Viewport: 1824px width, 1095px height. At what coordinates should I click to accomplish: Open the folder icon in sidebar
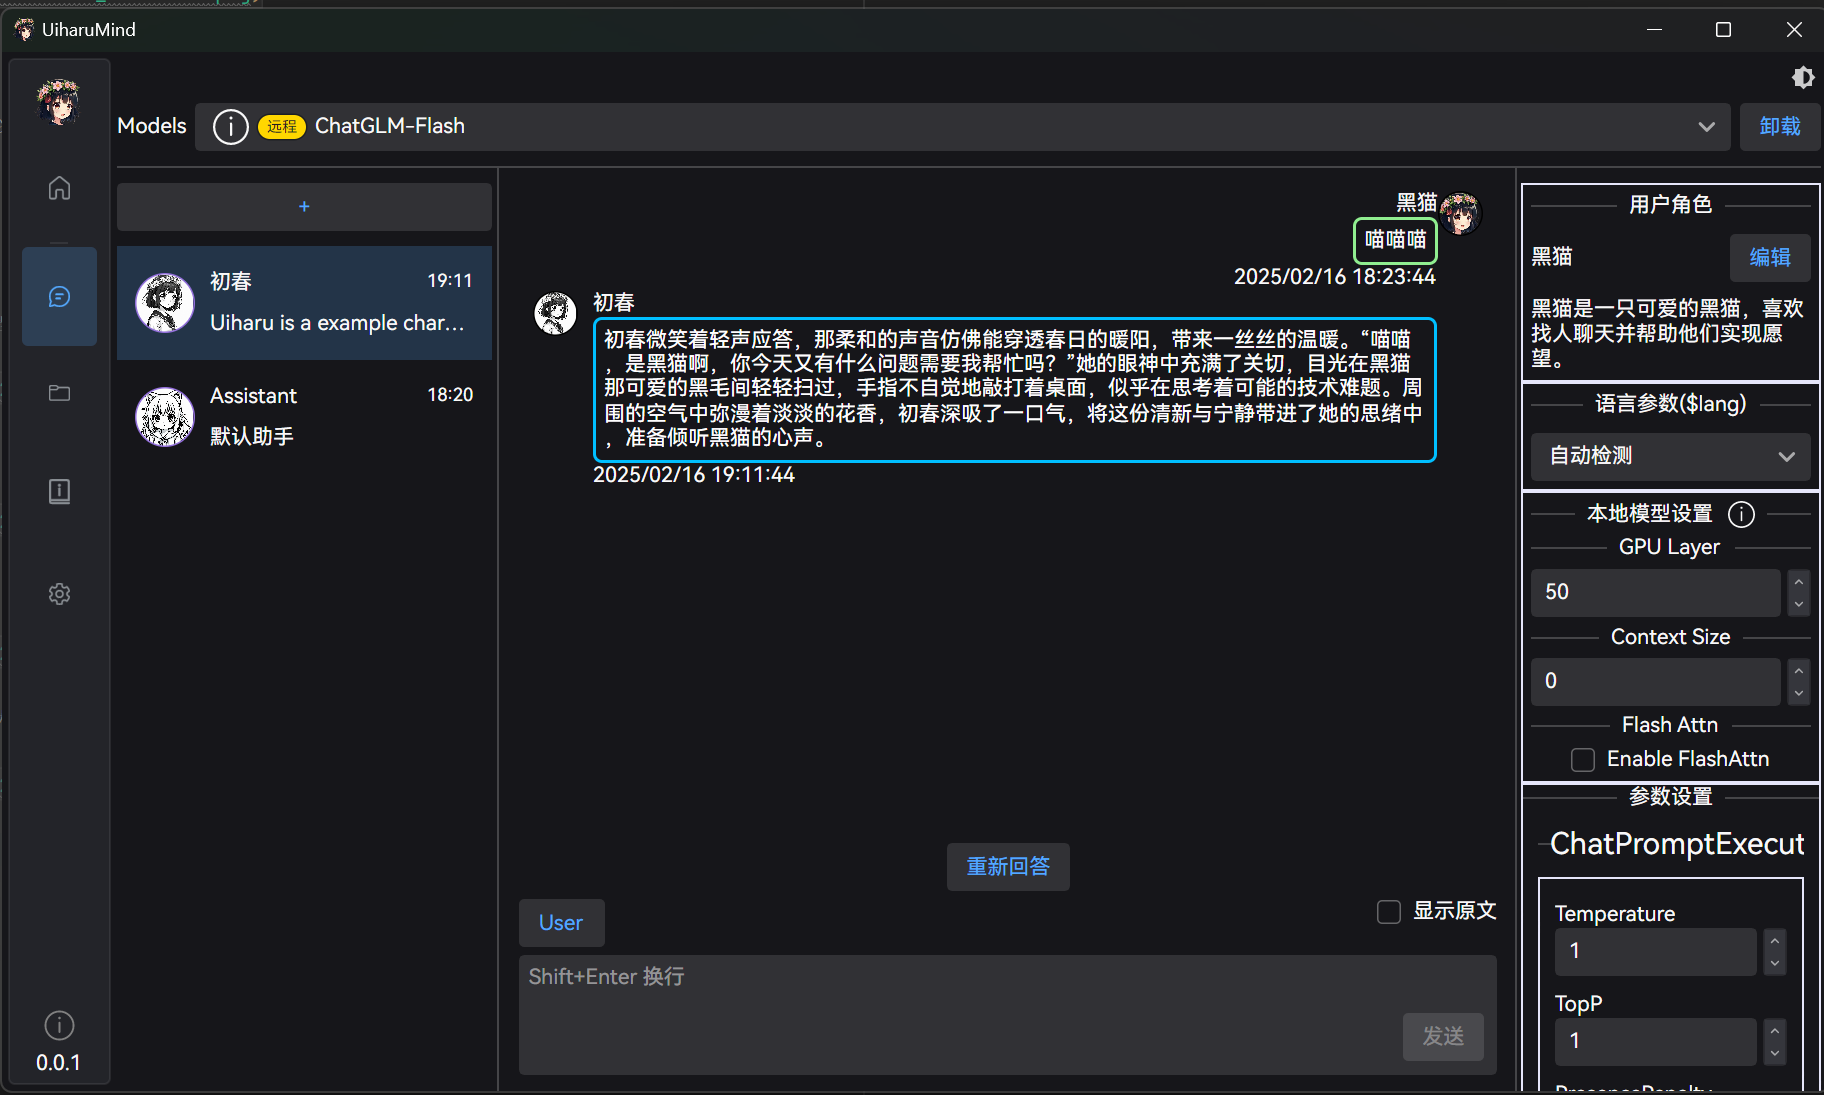point(59,393)
